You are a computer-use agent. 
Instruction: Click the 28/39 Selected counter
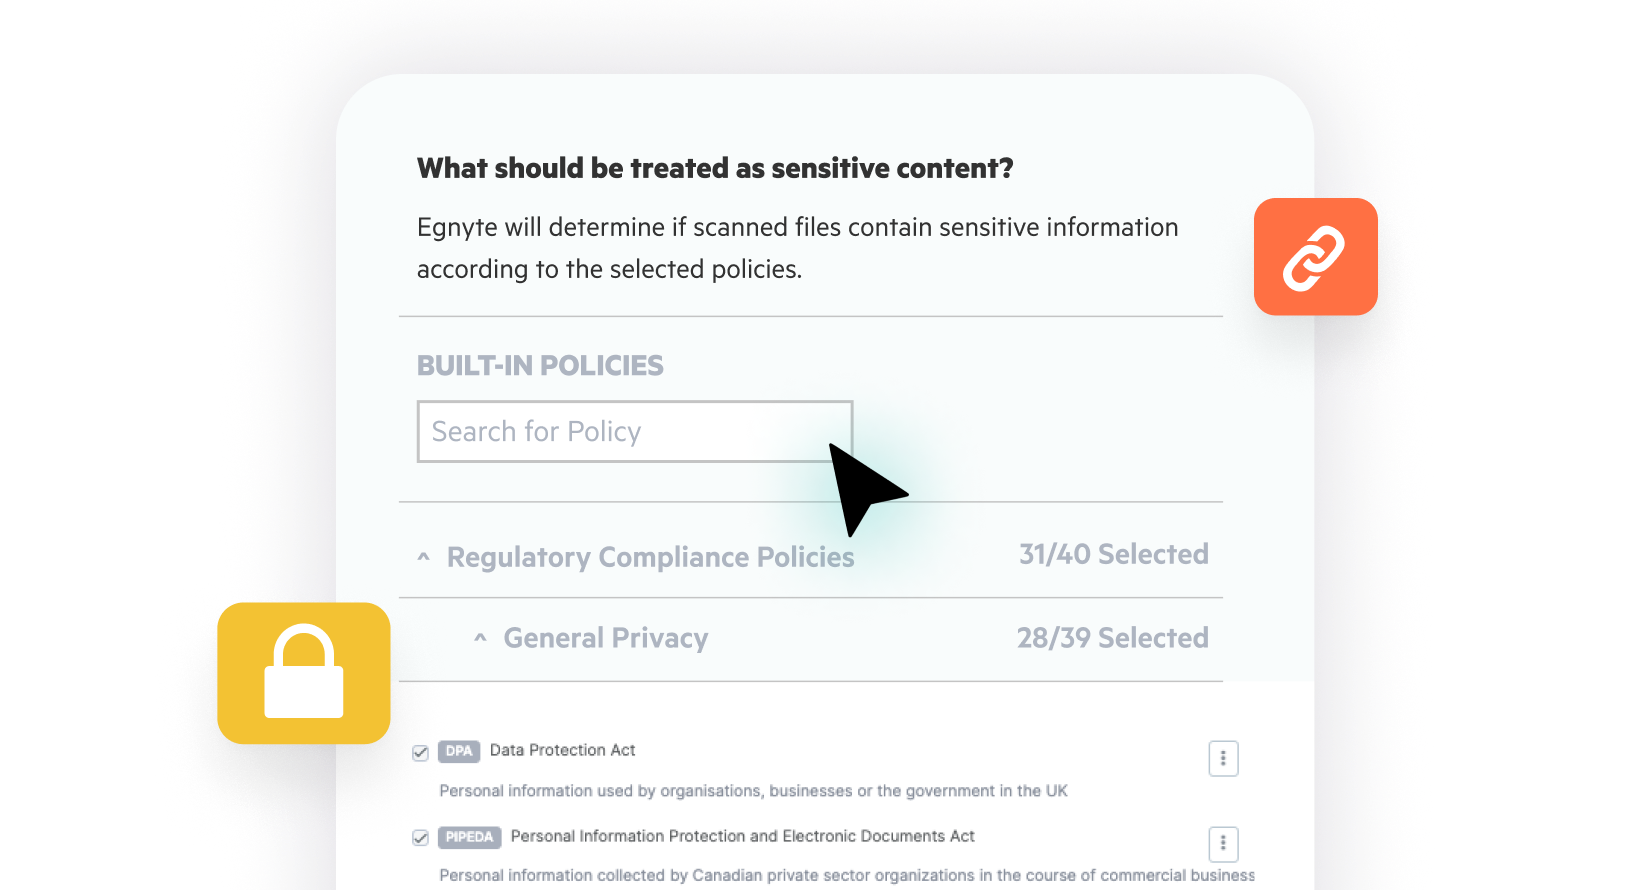click(1113, 637)
